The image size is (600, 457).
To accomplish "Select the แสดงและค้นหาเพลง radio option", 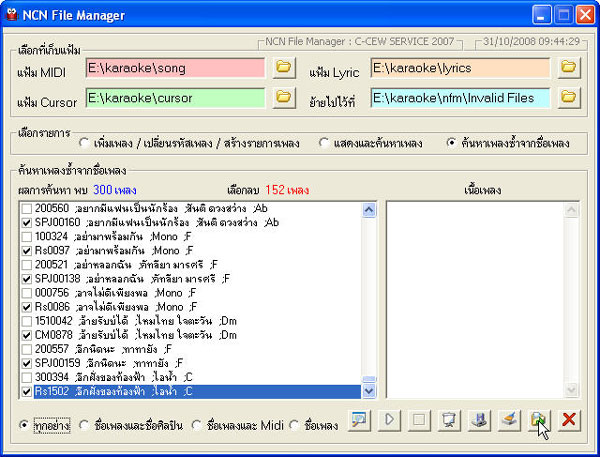I will point(325,143).
